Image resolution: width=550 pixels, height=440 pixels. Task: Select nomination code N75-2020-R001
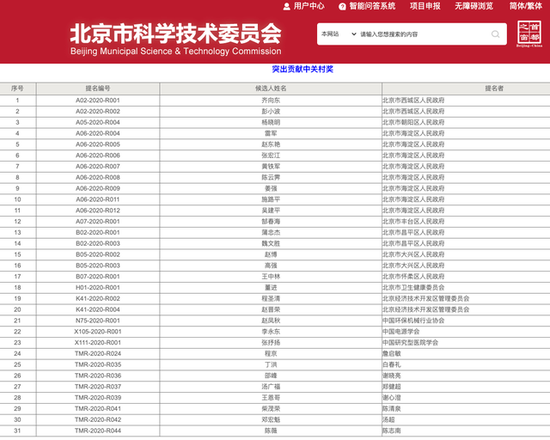[98, 320]
